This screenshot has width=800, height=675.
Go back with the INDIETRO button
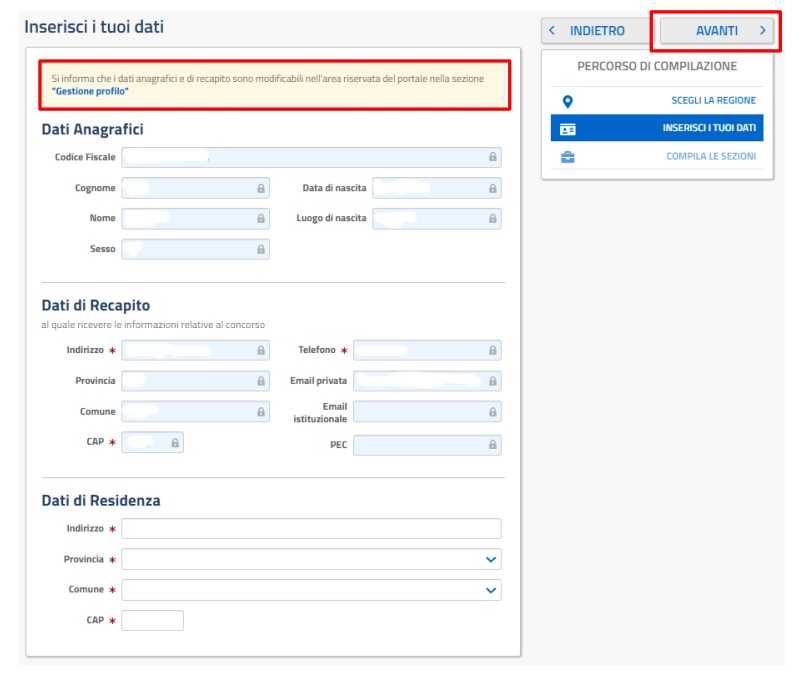[x=596, y=31]
